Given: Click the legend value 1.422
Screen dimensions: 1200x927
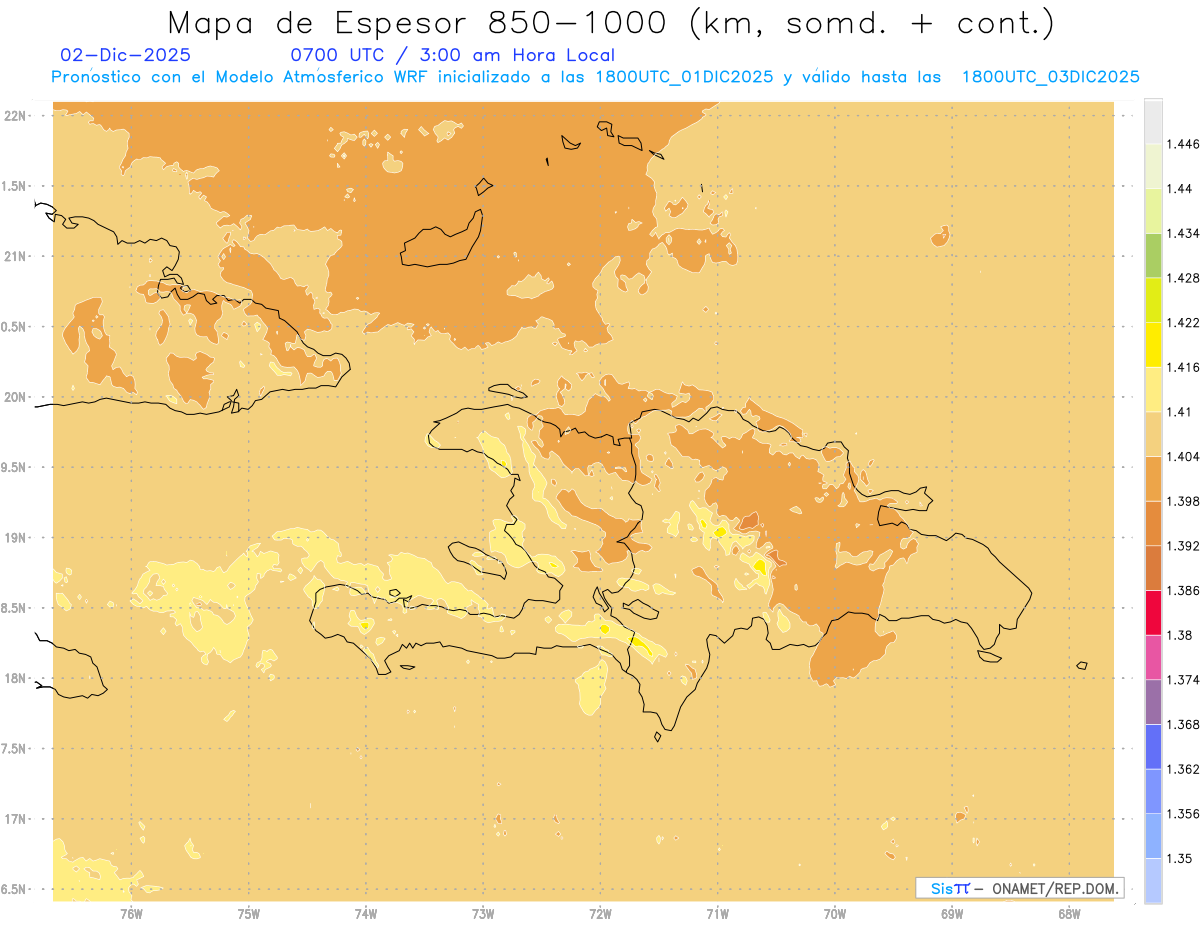Looking at the screenshot, I should click(x=1183, y=322).
